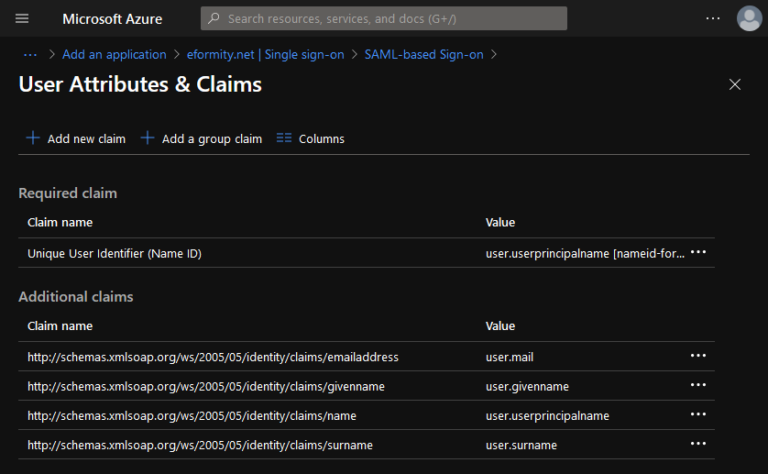Image resolution: width=768 pixels, height=474 pixels.
Task: Open the Columns chooser
Action: tap(310, 139)
